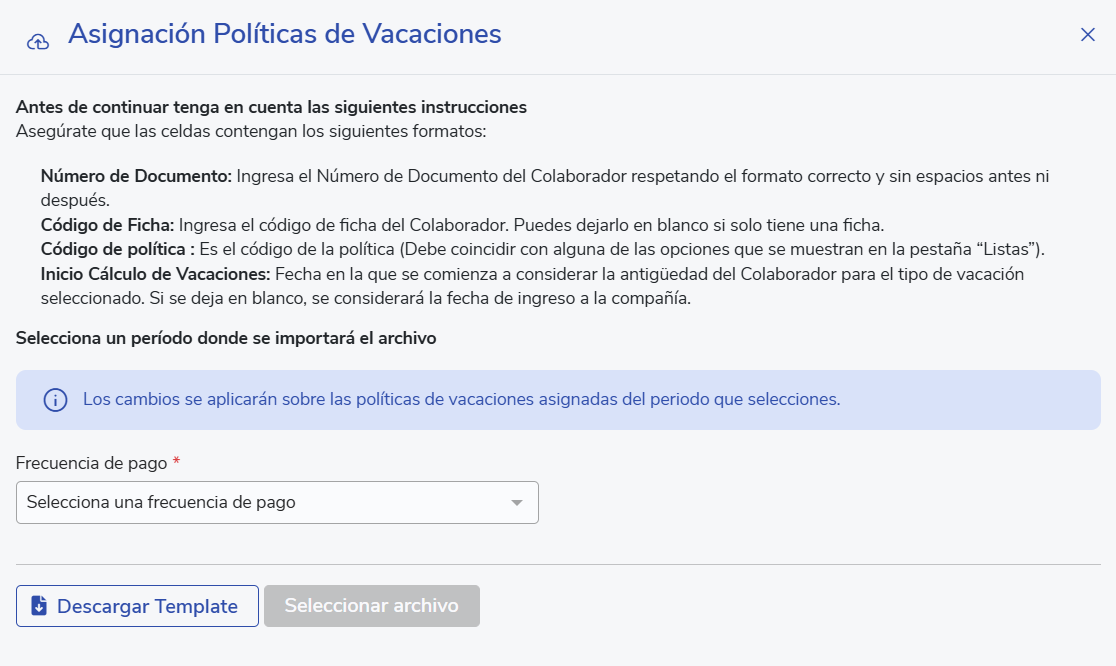This screenshot has width=1116, height=666.
Task: Click the 'Antes de continuar tenga en cuenta' heading
Action: click(x=271, y=107)
